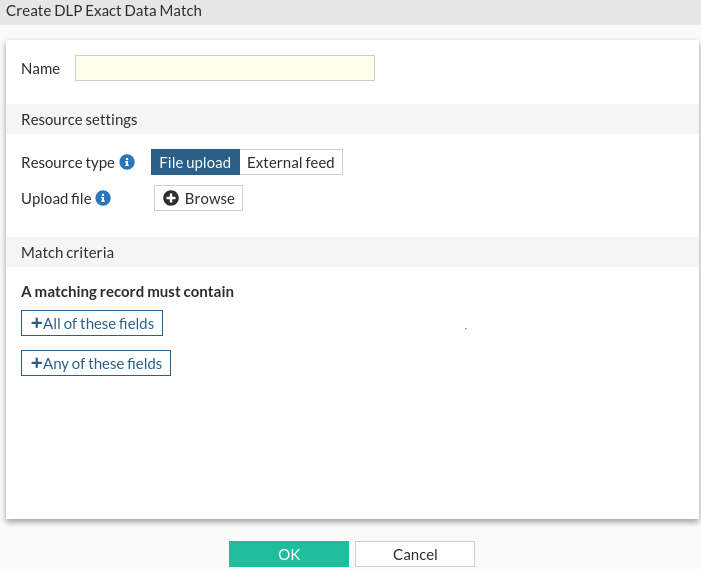Add an Any of these fields criterion
701x569 pixels.
point(96,363)
